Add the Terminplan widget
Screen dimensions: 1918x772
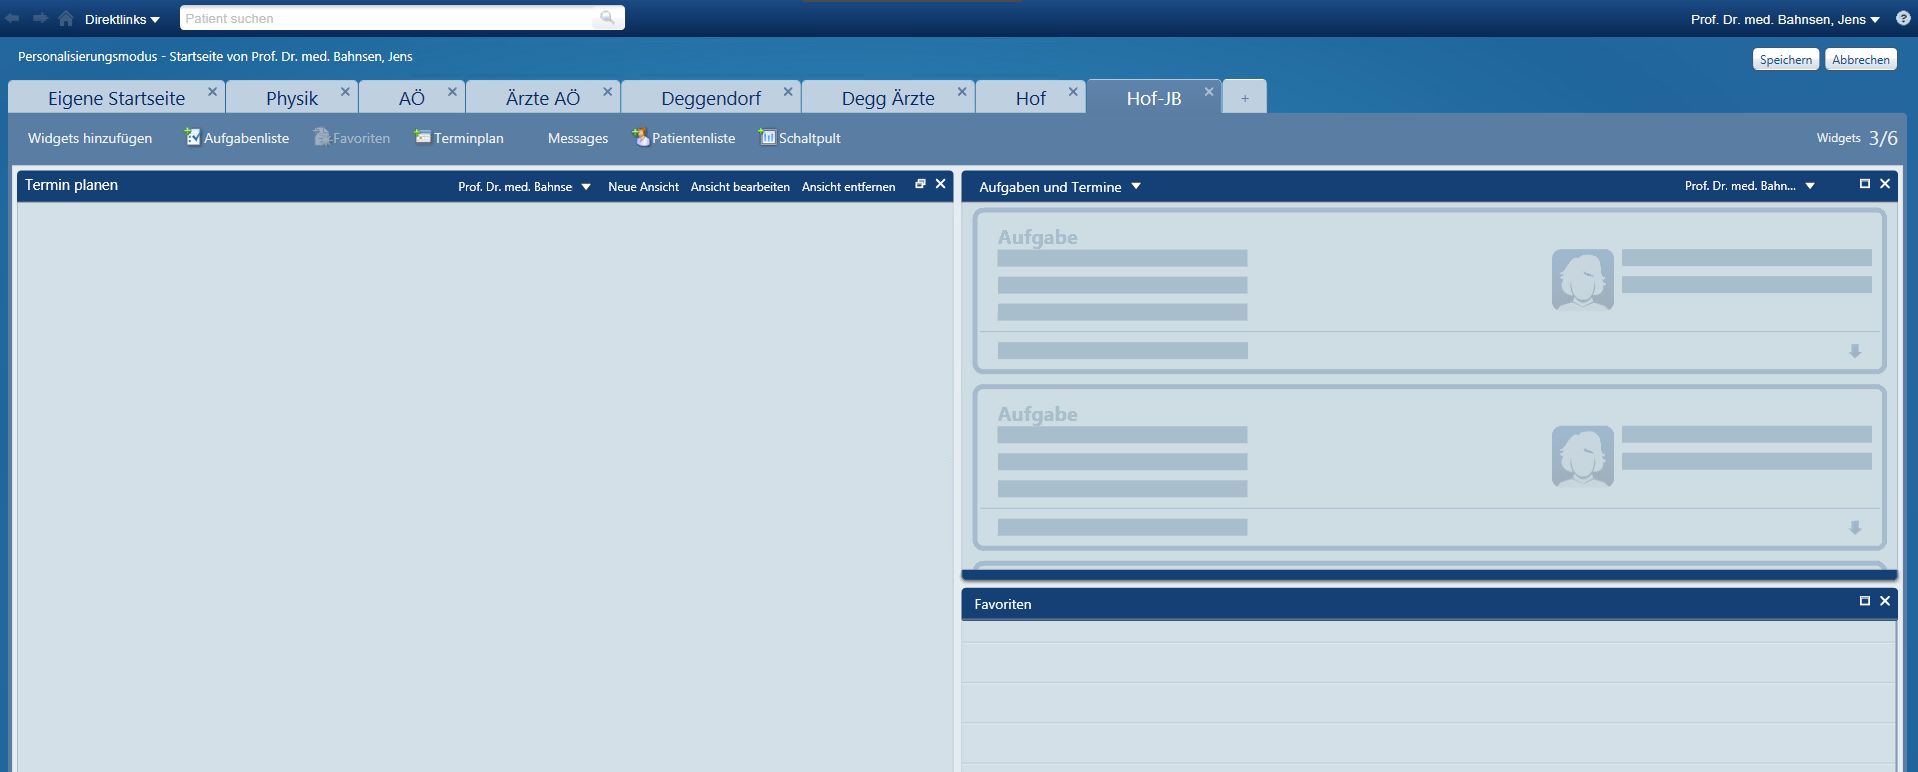coord(459,138)
